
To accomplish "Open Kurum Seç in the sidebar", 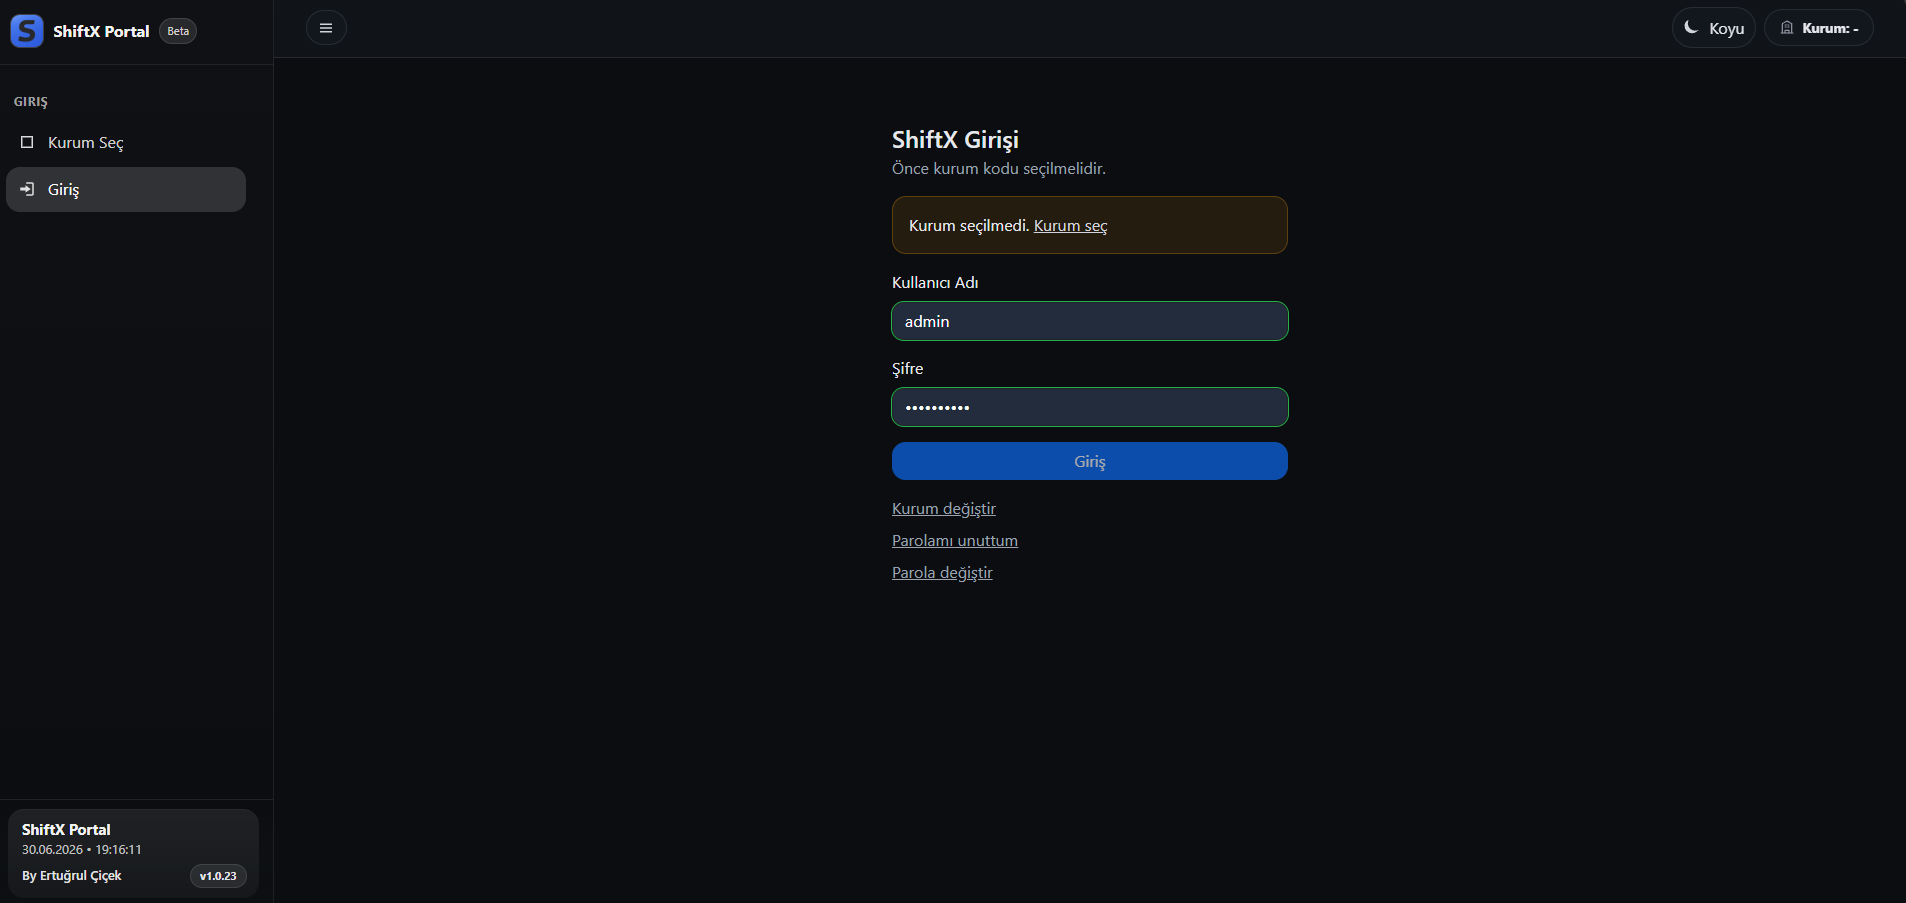I will [126, 143].
